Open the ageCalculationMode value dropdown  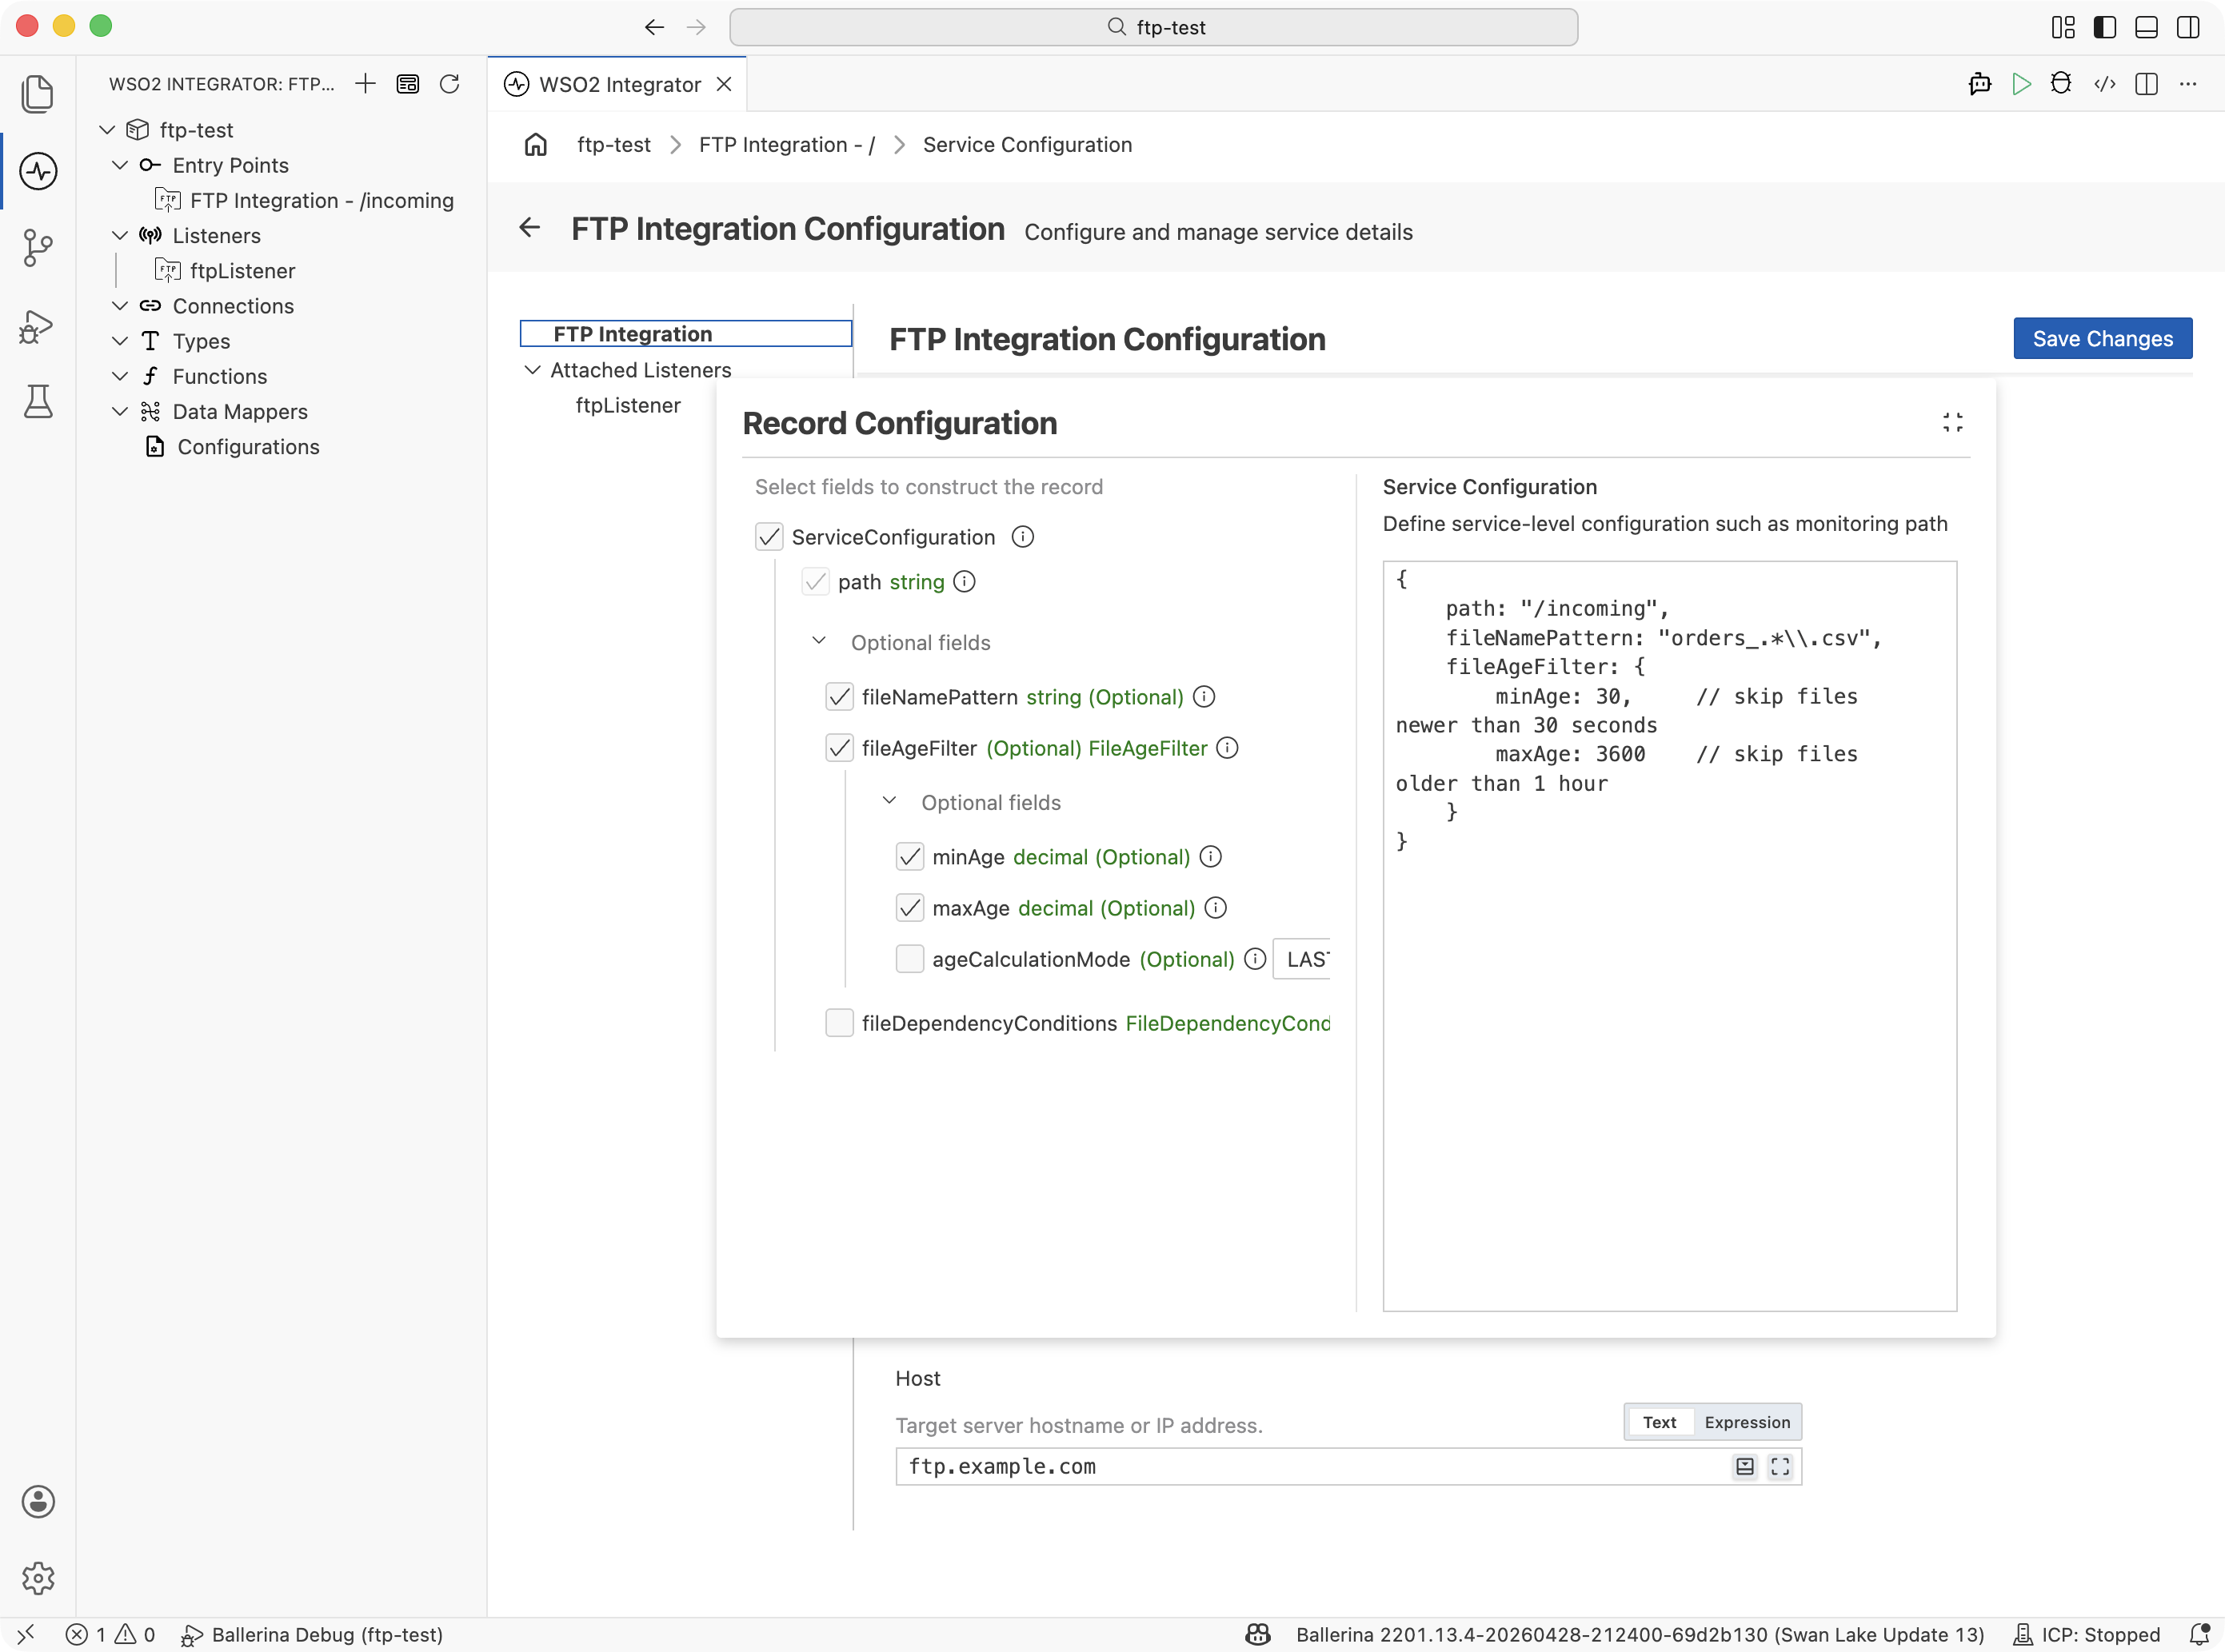tap(1301, 959)
